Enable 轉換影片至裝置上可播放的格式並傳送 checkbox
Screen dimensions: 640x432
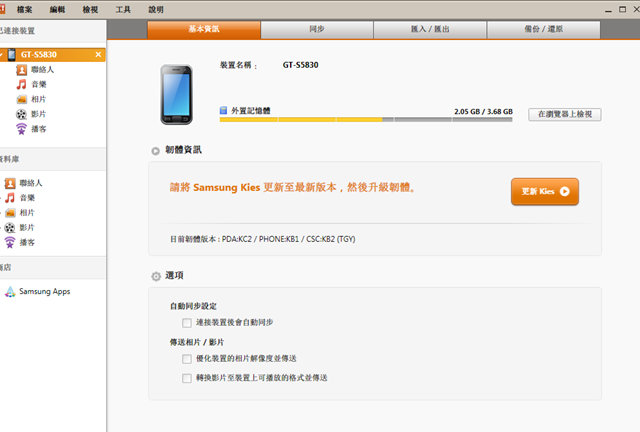187,378
